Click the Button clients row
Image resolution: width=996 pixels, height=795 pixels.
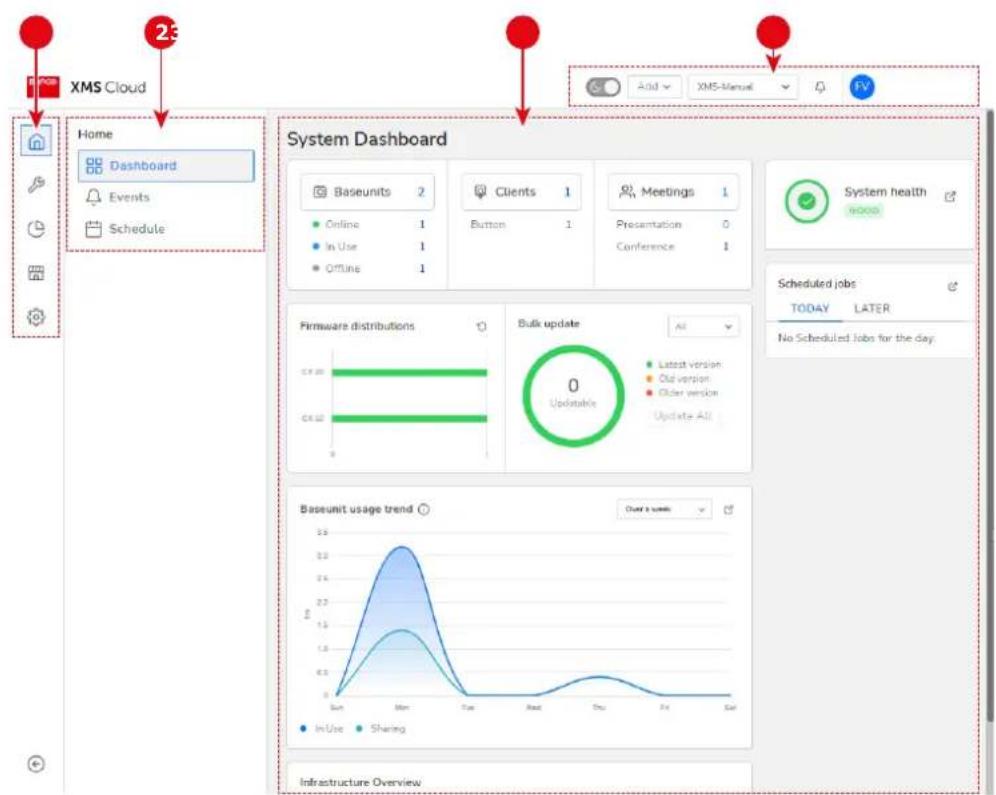pos(521,225)
